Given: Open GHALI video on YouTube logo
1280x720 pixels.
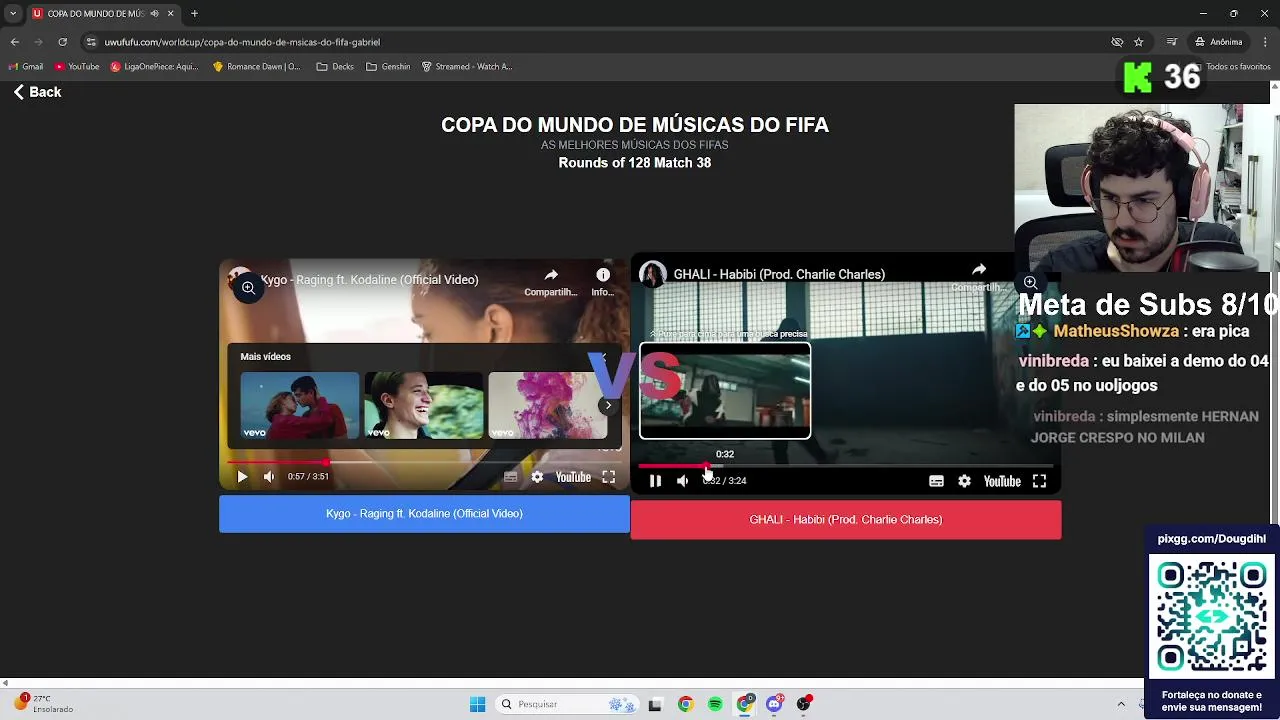Looking at the screenshot, I should [1001, 481].
